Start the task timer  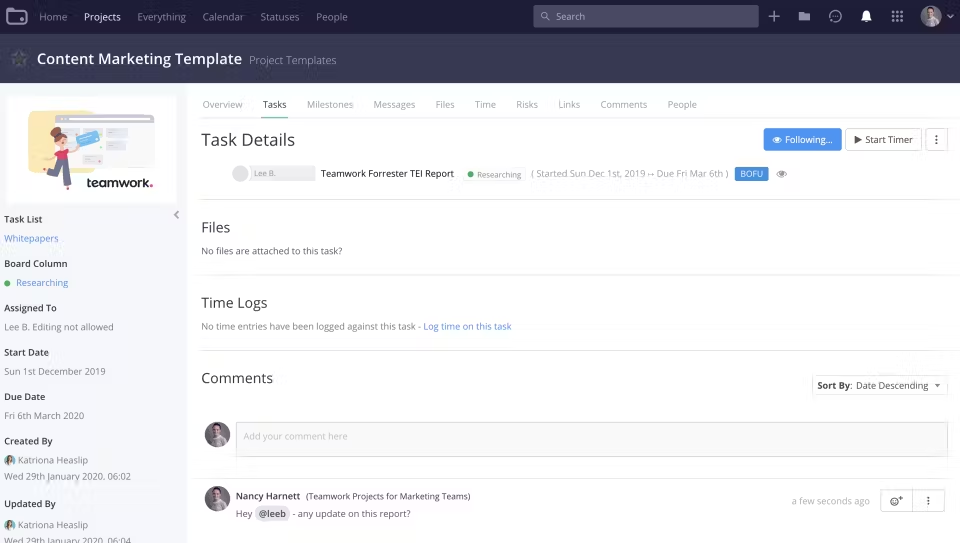coord(882,140)
